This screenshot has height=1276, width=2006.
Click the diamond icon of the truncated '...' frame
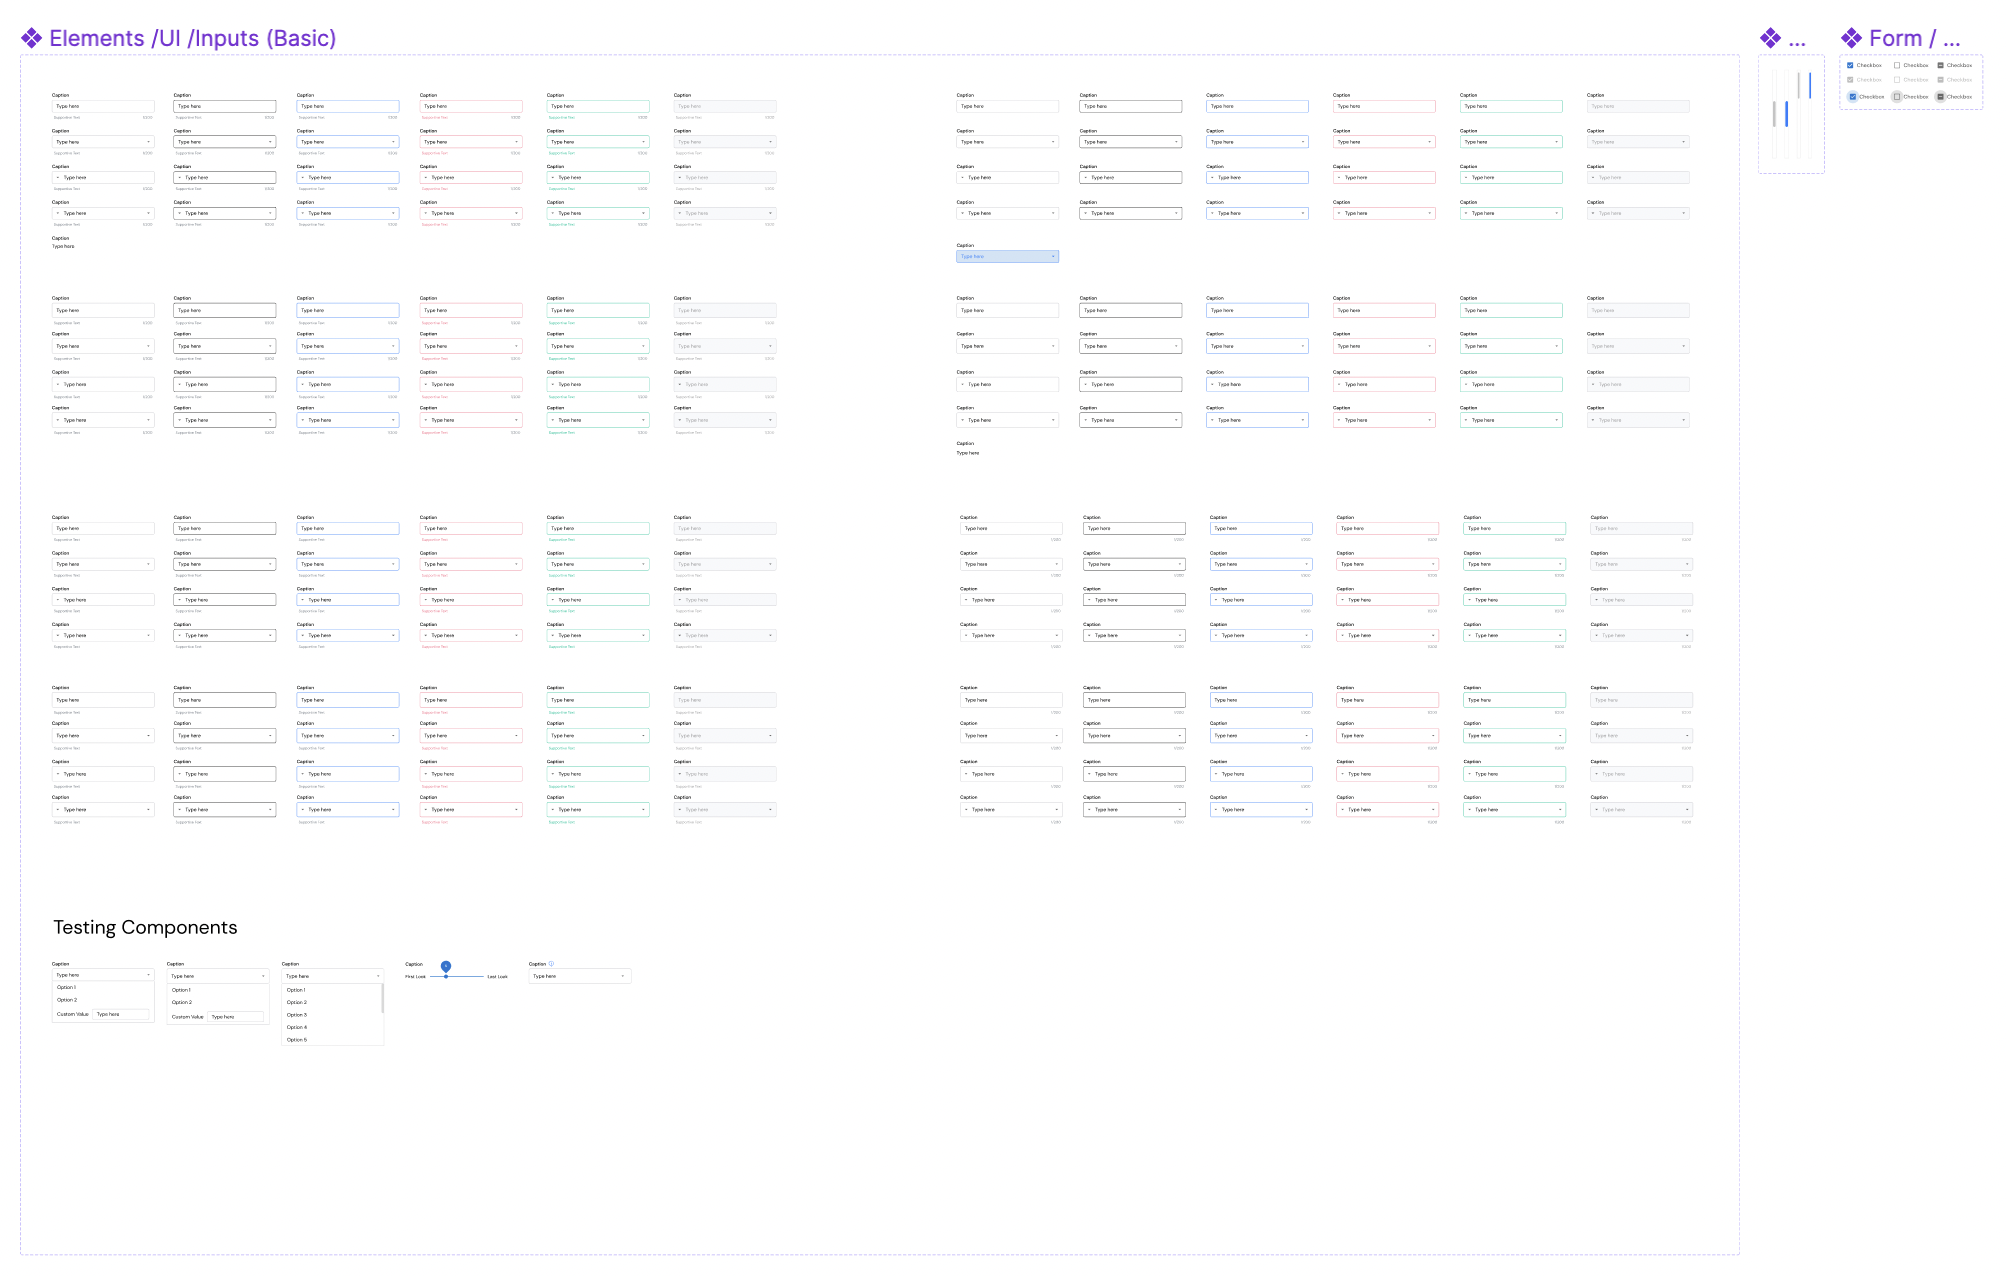pyautogui.click(x=1770, y=39)
